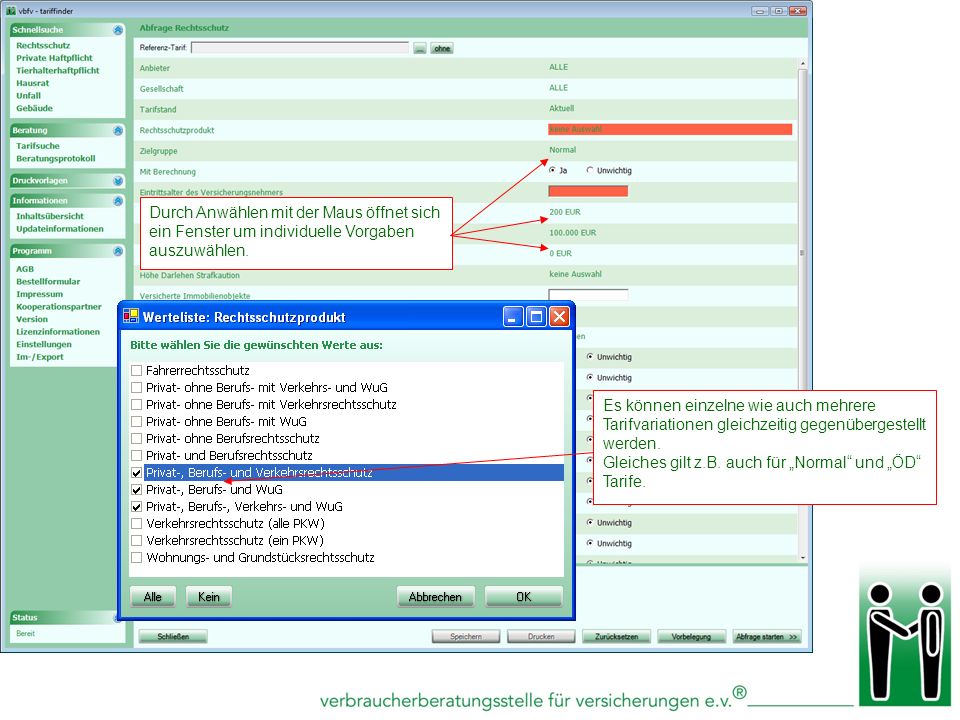Collapse the Programm panel chevron

pos(118,251)
